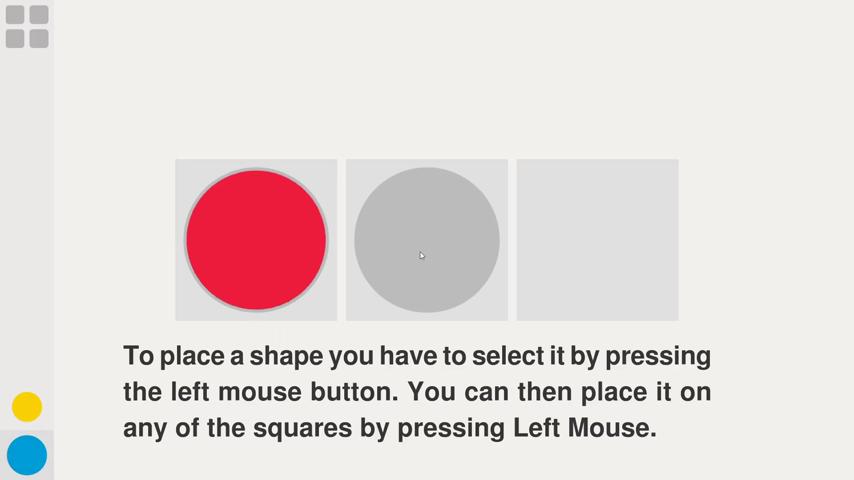Click the bottom-left square of the grid icon
Viewport: 854px width, 480px height.
coord(15,39)
